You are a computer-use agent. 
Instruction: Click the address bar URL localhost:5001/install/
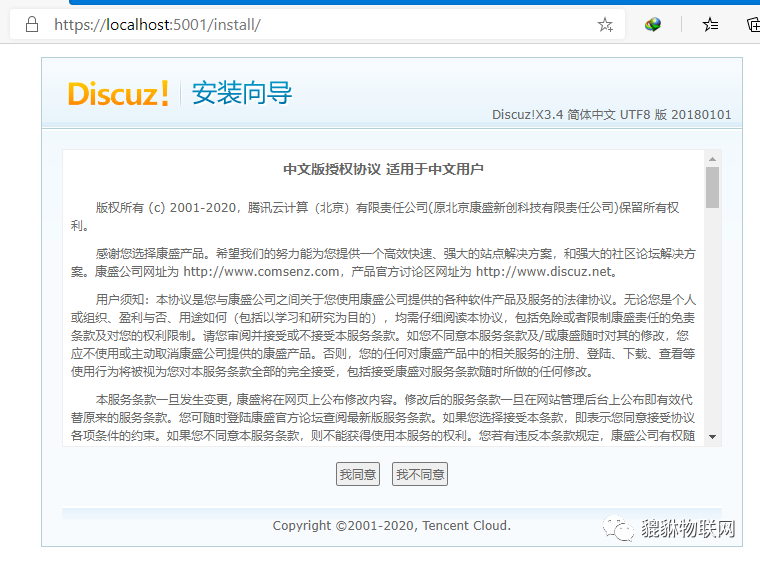(x=158, y=25)
